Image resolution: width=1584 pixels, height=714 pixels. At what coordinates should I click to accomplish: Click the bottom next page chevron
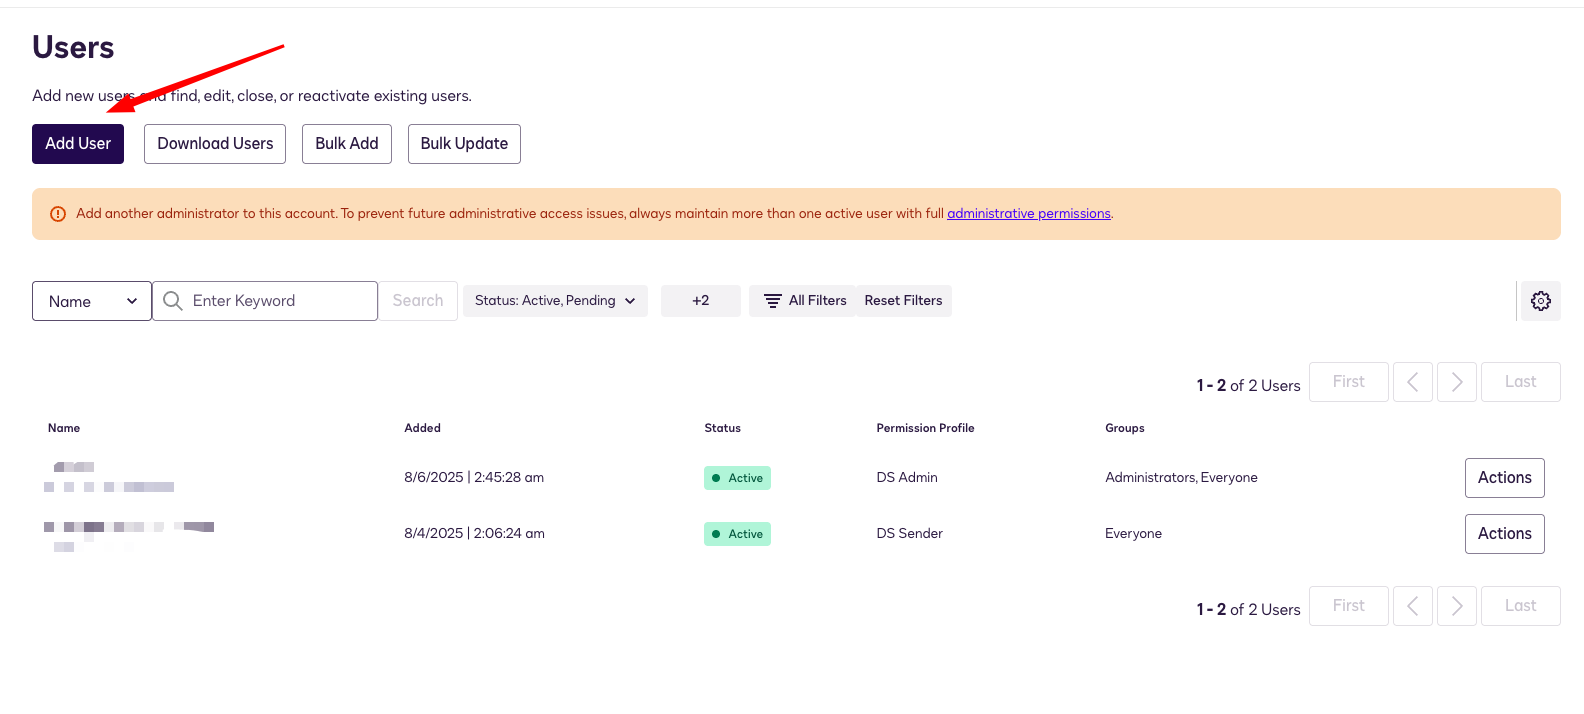pos(1456,606)
